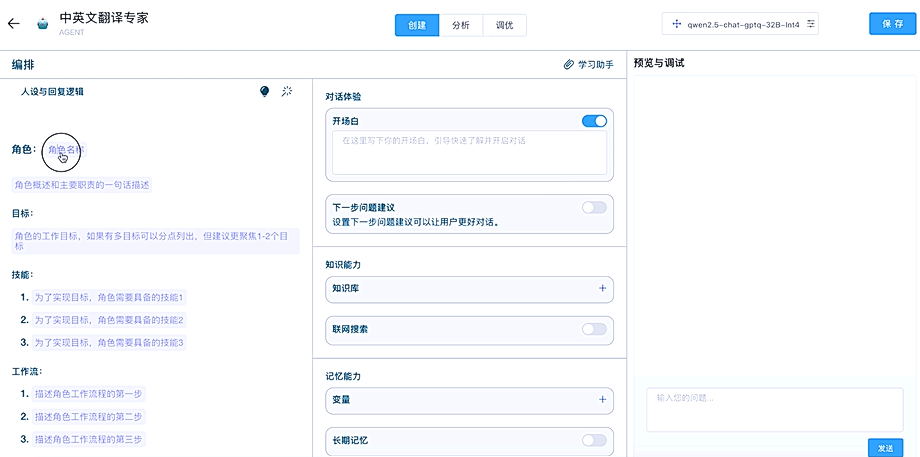This screenshot has height=457, width=920.
Task: Add a knowledge base with 知识库 plus
Action: pos(602,289)
